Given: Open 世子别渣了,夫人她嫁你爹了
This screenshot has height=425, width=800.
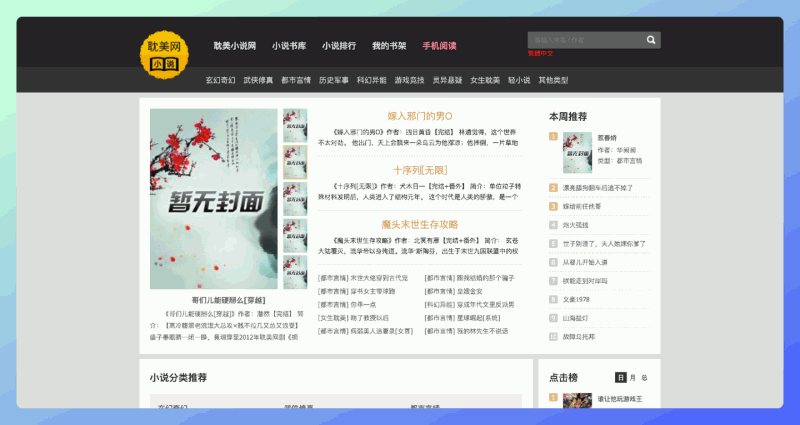Looking at the screenshot, I should pos(604,244).
